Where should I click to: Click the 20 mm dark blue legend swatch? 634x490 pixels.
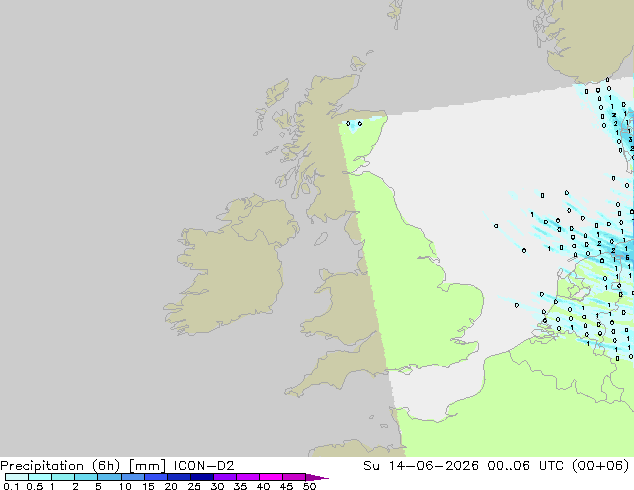click(179, 477)
